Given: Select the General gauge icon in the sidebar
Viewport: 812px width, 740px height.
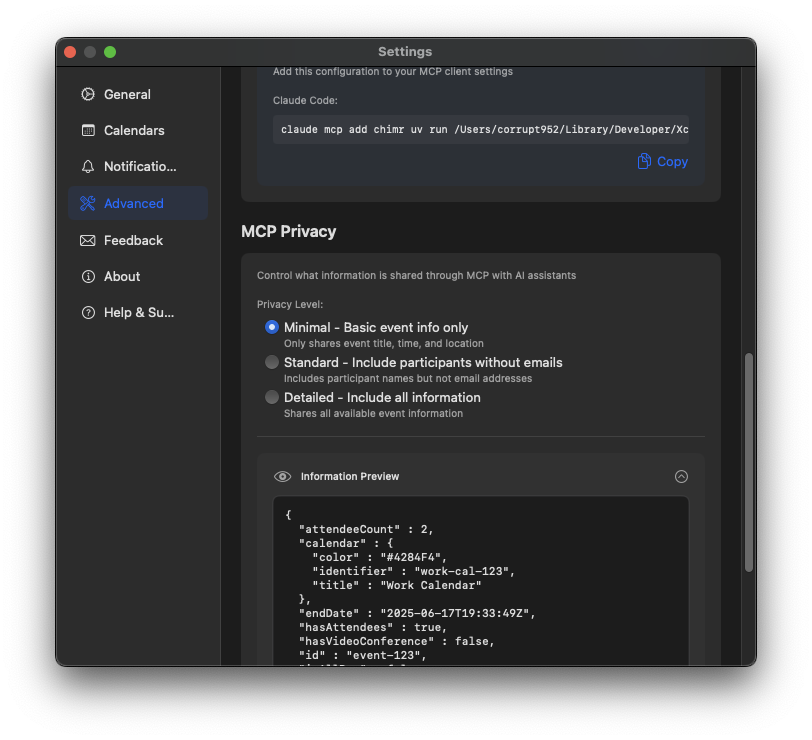Looking at the screenshot, I should 89,94.
